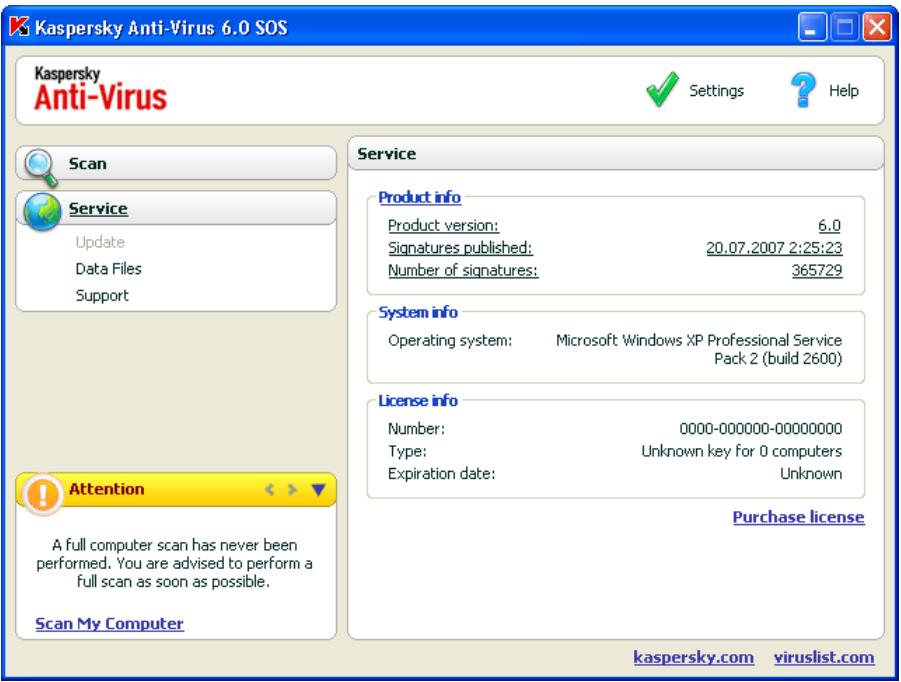
Task: Click the Operating system label
Action: coord(450,340)
